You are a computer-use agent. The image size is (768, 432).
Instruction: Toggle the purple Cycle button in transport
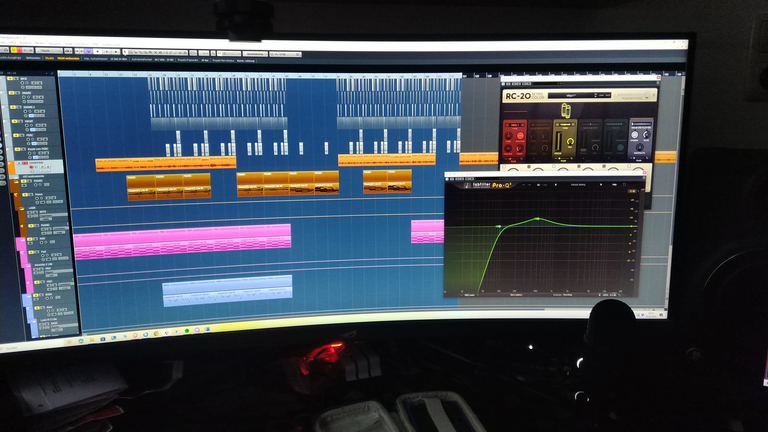[89, 51]
